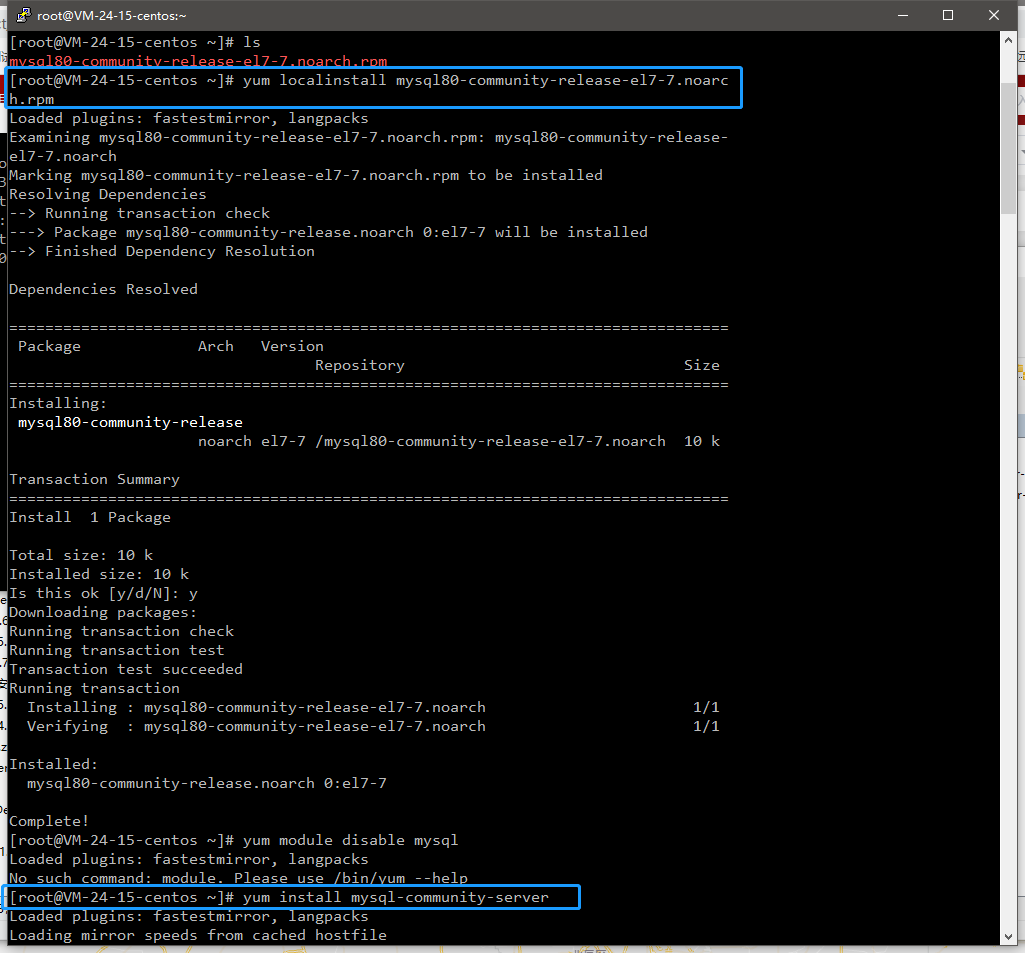Image resolution: width=1025 pixels, height=953 pixels.
Task: Click the No such command: module error line
Action: (x=237, y=878)
